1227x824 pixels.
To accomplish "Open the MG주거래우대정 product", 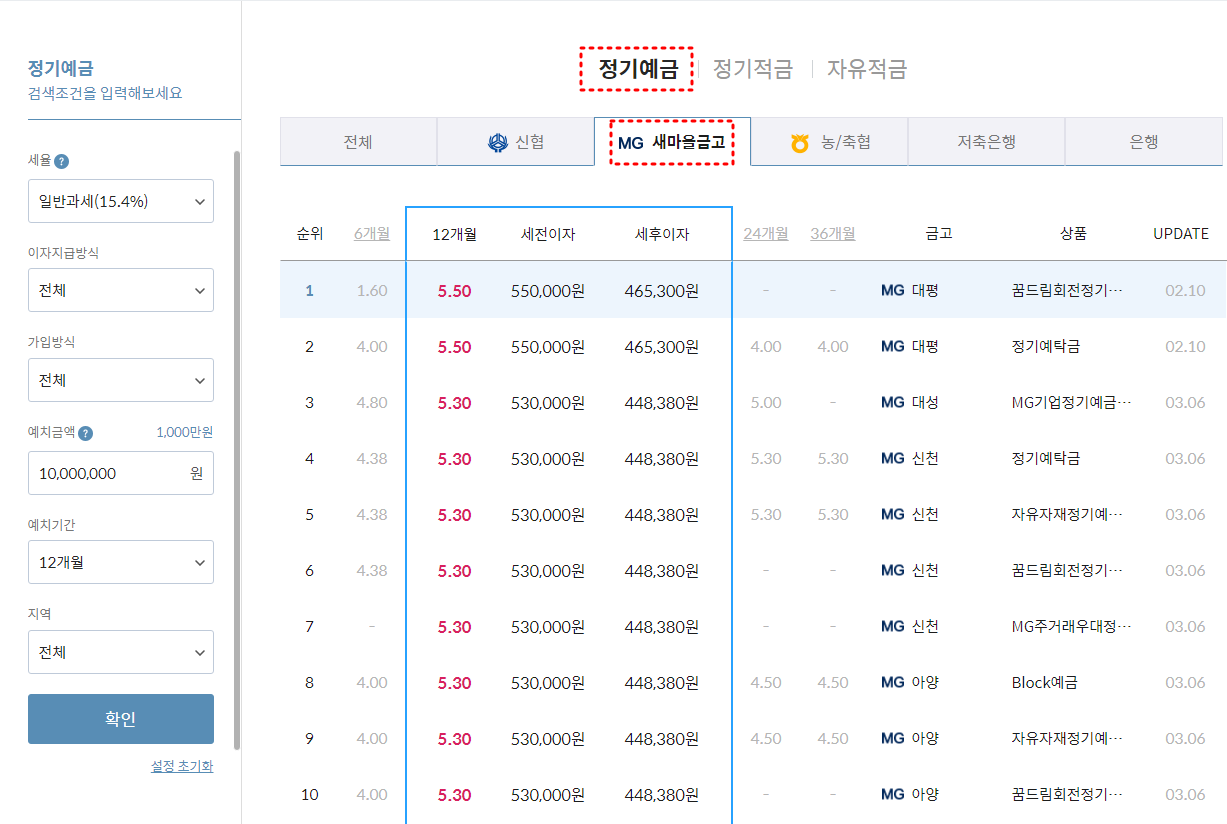I will click(x=1071, y=627).
